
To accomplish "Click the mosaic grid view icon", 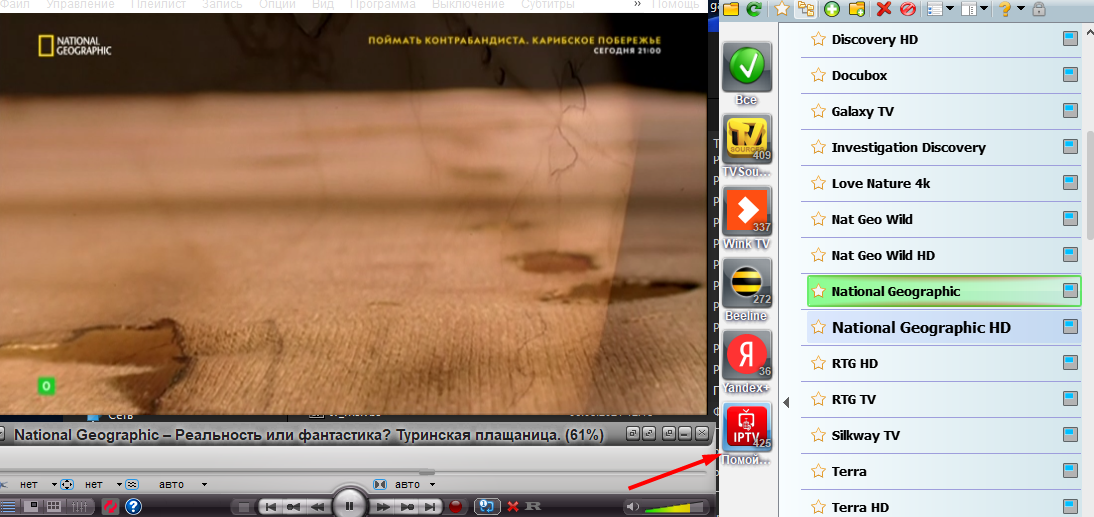I will point(54,506).
